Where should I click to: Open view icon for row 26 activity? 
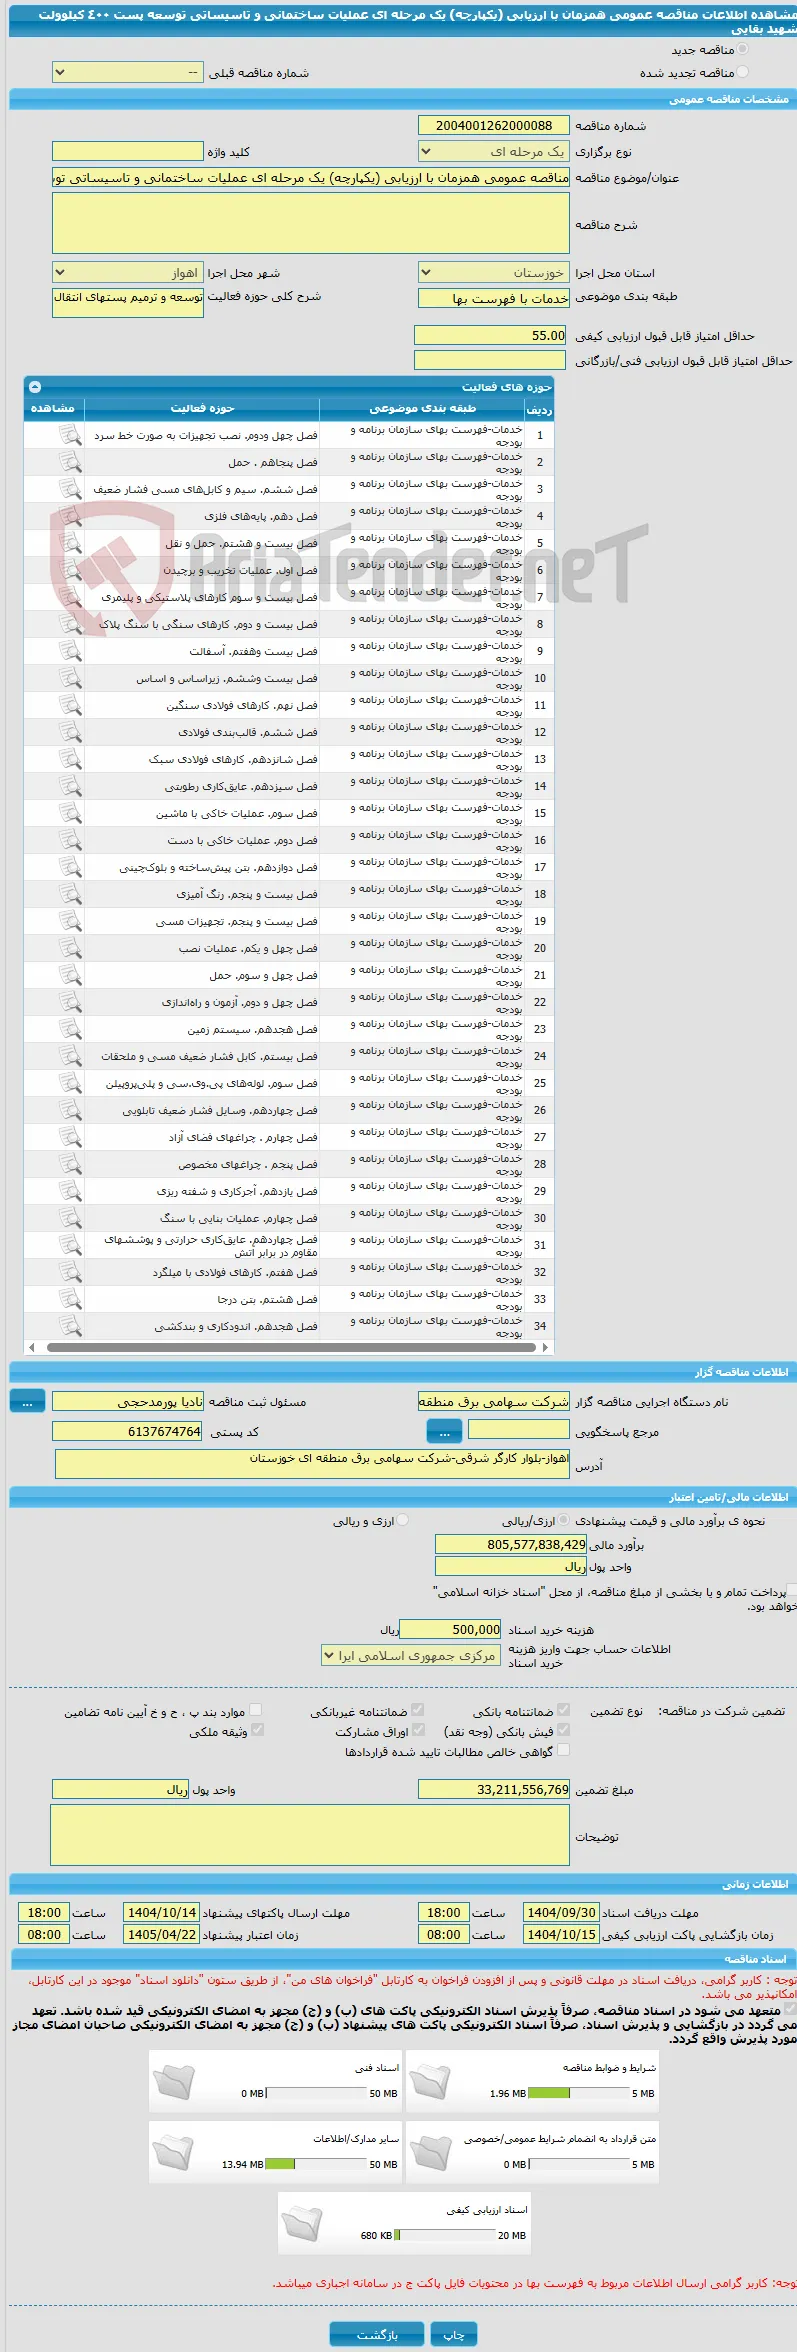click(69, 1110)
